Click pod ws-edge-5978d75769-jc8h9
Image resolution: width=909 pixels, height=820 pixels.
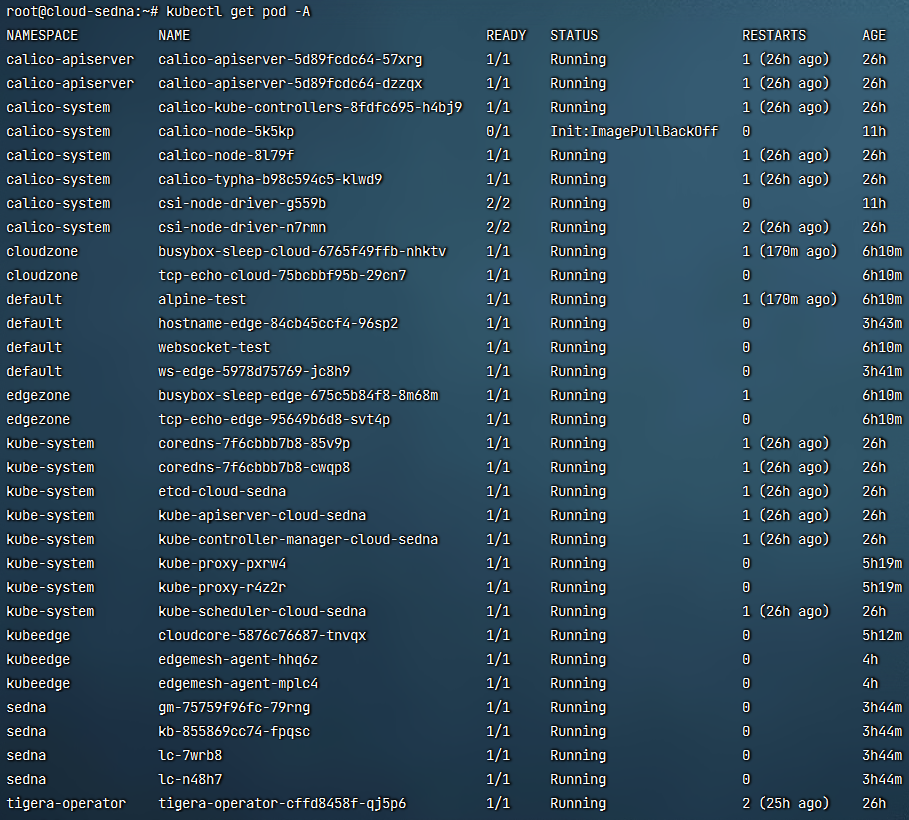point(254,372)
